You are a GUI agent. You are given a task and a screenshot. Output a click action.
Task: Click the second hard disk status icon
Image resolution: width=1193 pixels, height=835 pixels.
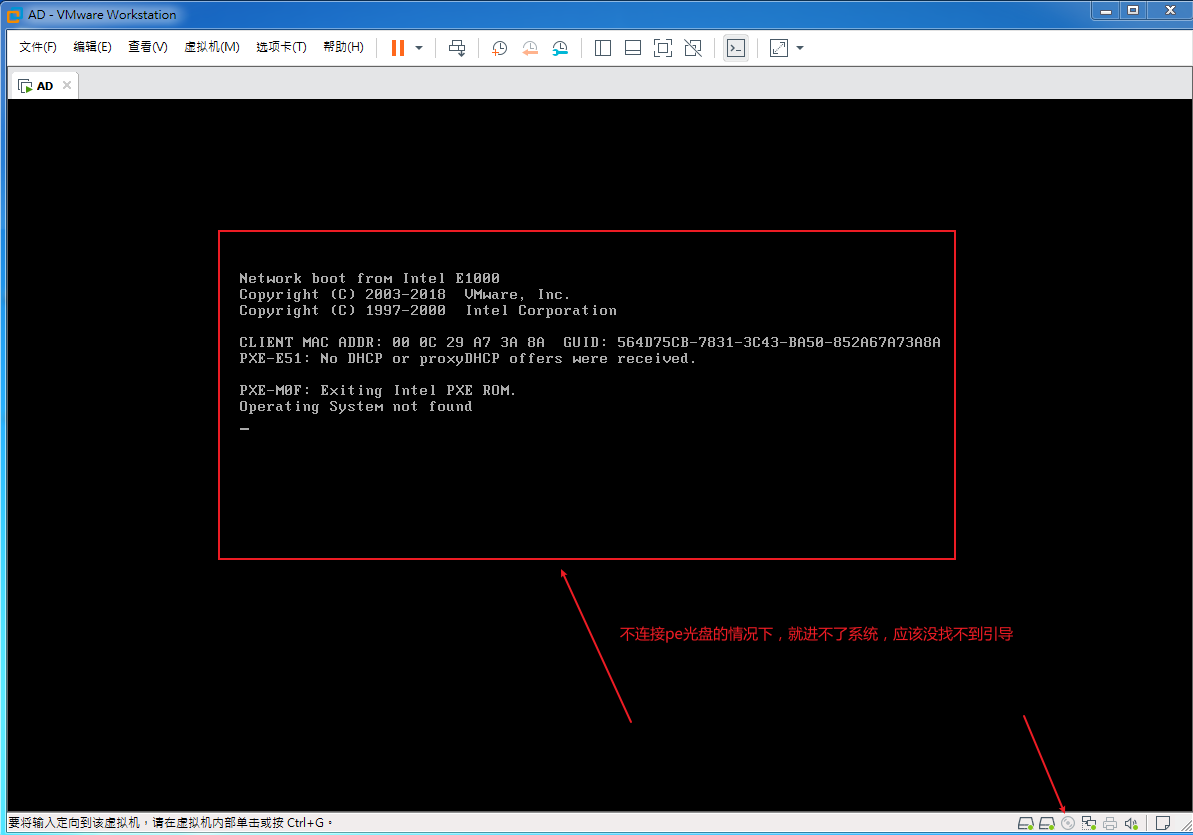coord(1047,823)
